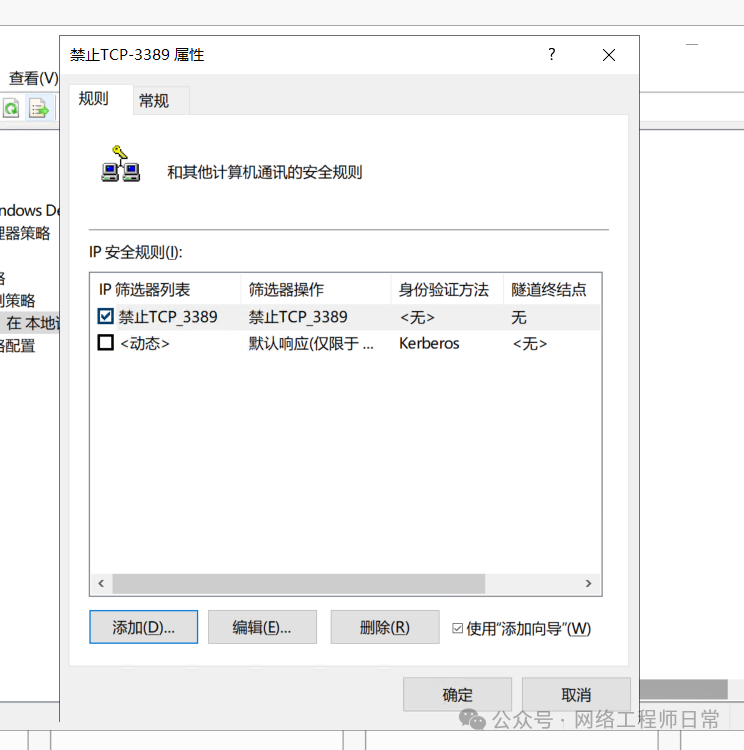
Task: Select the <动态> filter list entry
Action: pyautogui.click(x=145, y=343)
